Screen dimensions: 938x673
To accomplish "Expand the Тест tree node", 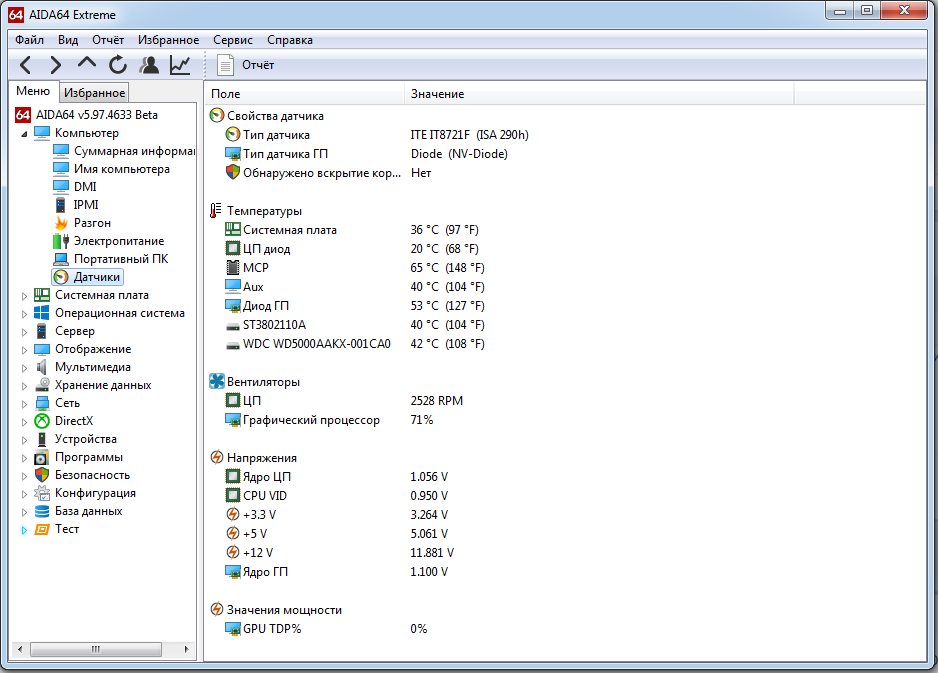I will pyautogui.click(x=25, y=530).
